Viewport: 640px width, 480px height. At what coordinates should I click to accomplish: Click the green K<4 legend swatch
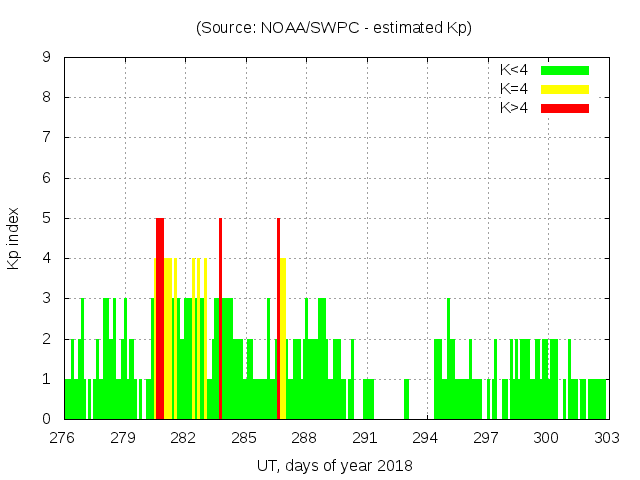(565, 70)
